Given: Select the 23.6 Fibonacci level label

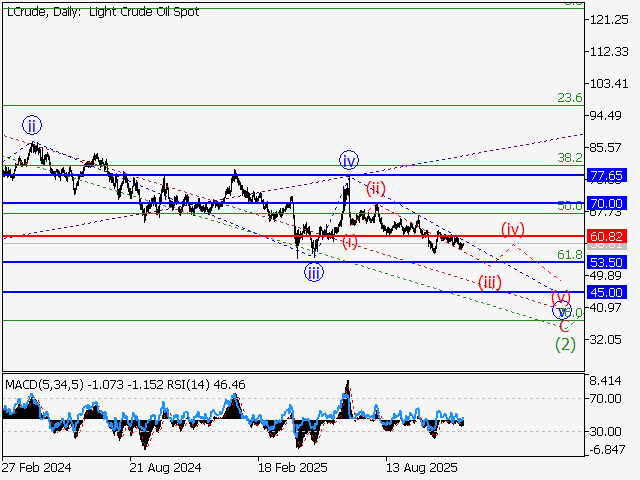Looking at the screenshot, I should tap(569, 98).
